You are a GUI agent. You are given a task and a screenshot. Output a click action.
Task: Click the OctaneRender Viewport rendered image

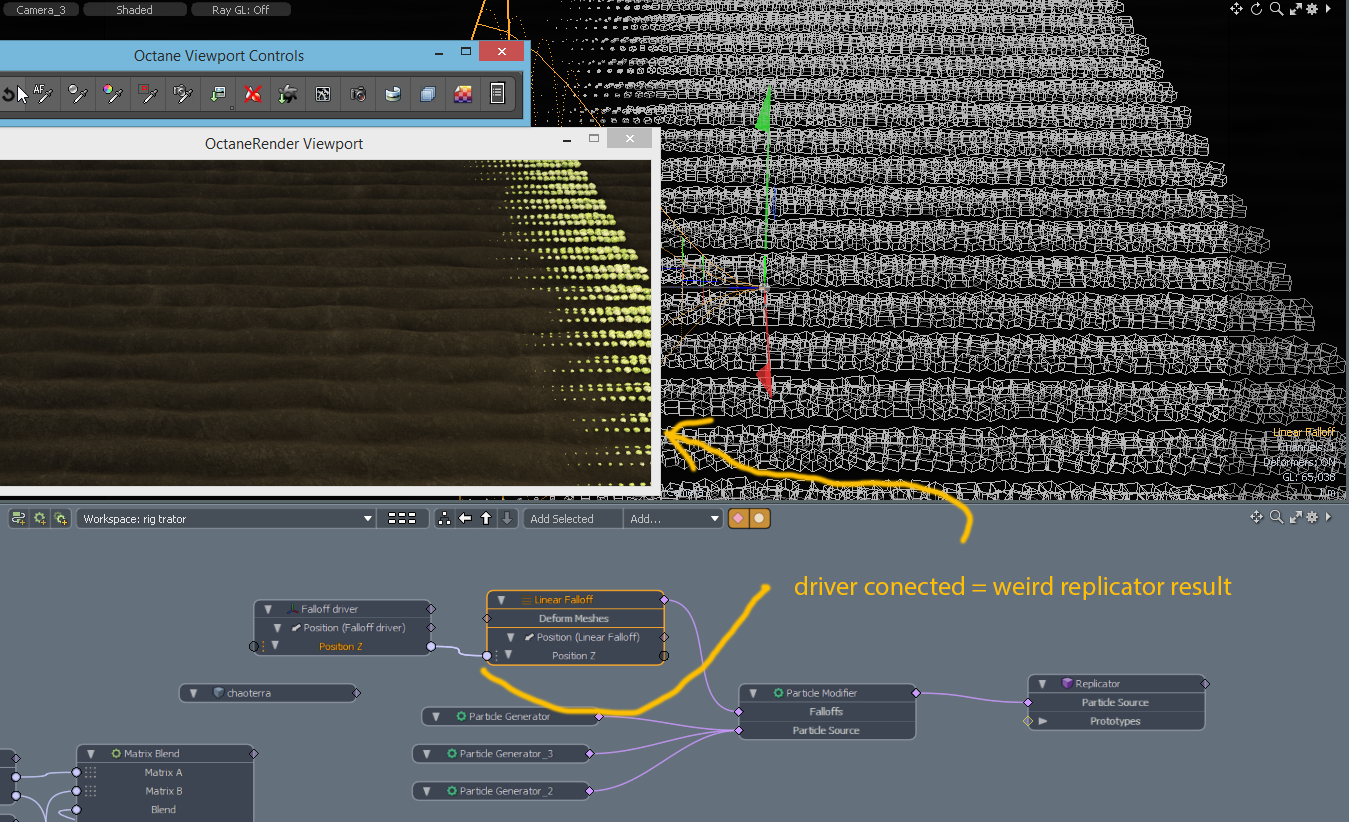[x=325, y=323]
